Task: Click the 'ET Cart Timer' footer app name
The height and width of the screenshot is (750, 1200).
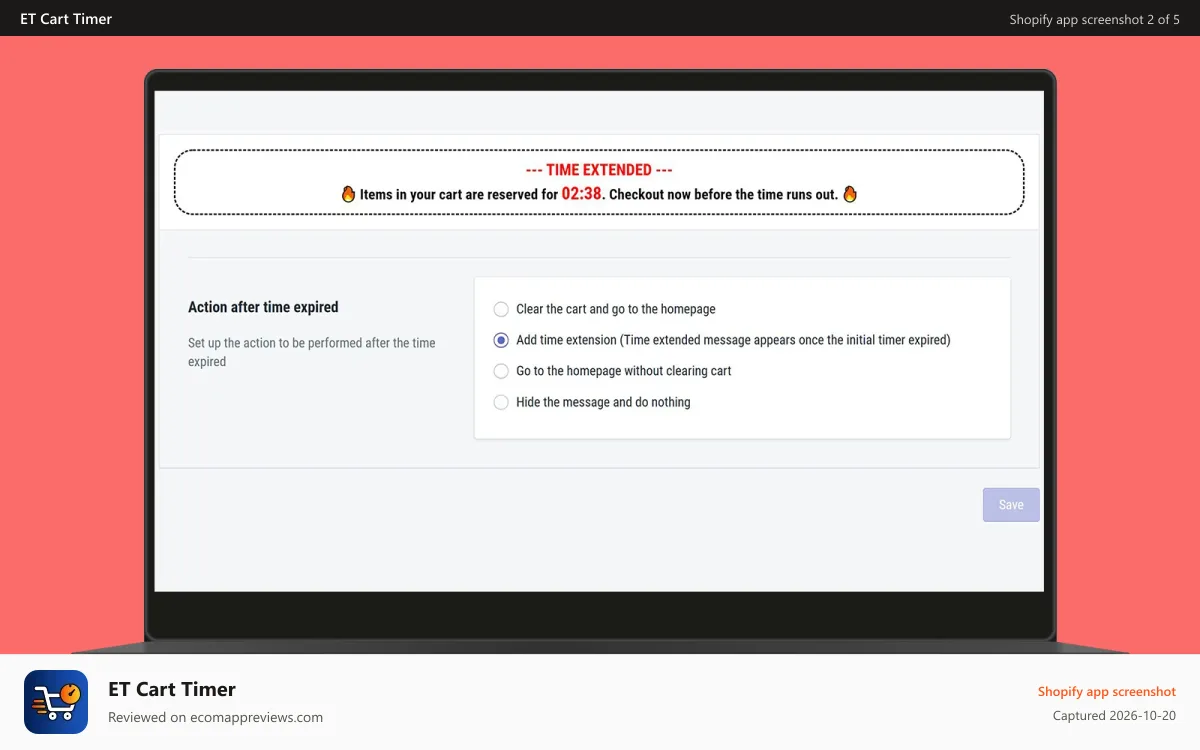Action: [172, 689]
